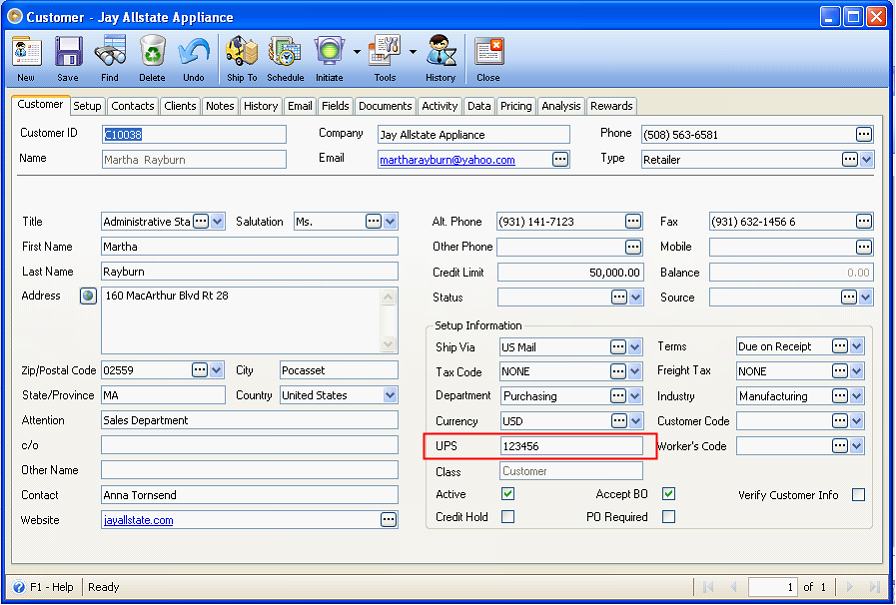The image size is (896, 605).
Task: Click into the Credit Limit field
Action: tap(570, 273)
